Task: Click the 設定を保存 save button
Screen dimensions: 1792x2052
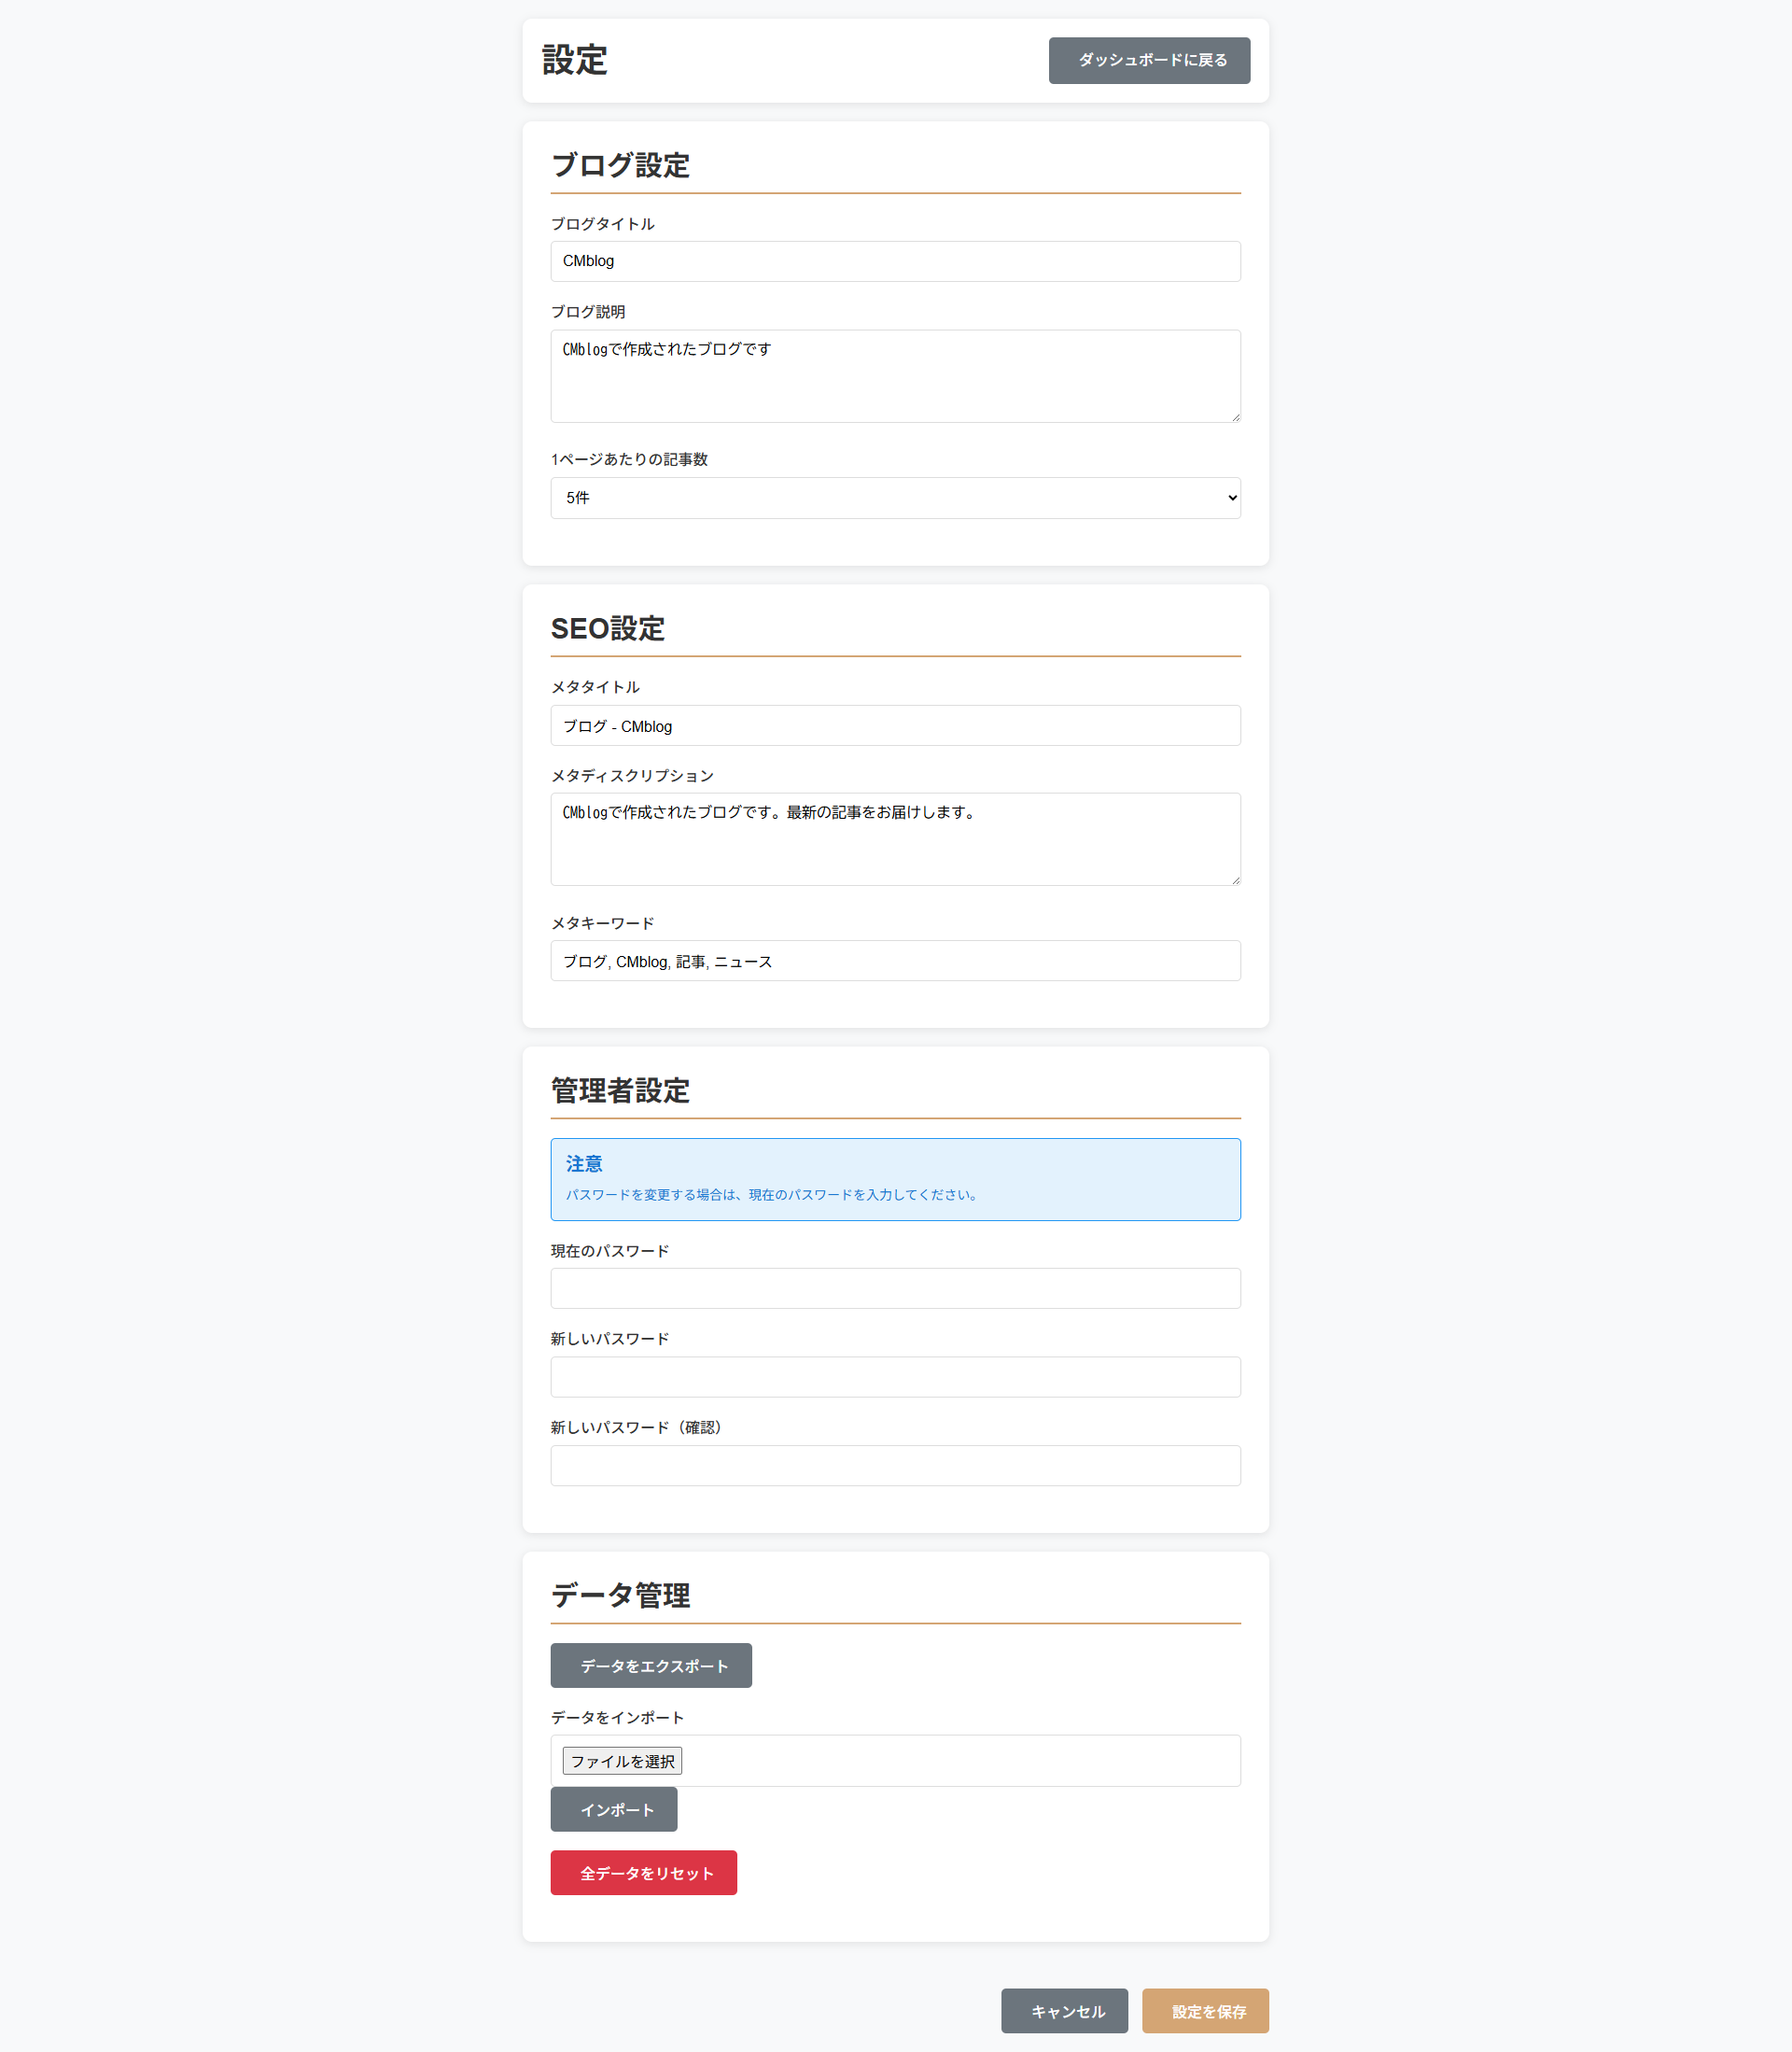Action: point(1205,2010)
